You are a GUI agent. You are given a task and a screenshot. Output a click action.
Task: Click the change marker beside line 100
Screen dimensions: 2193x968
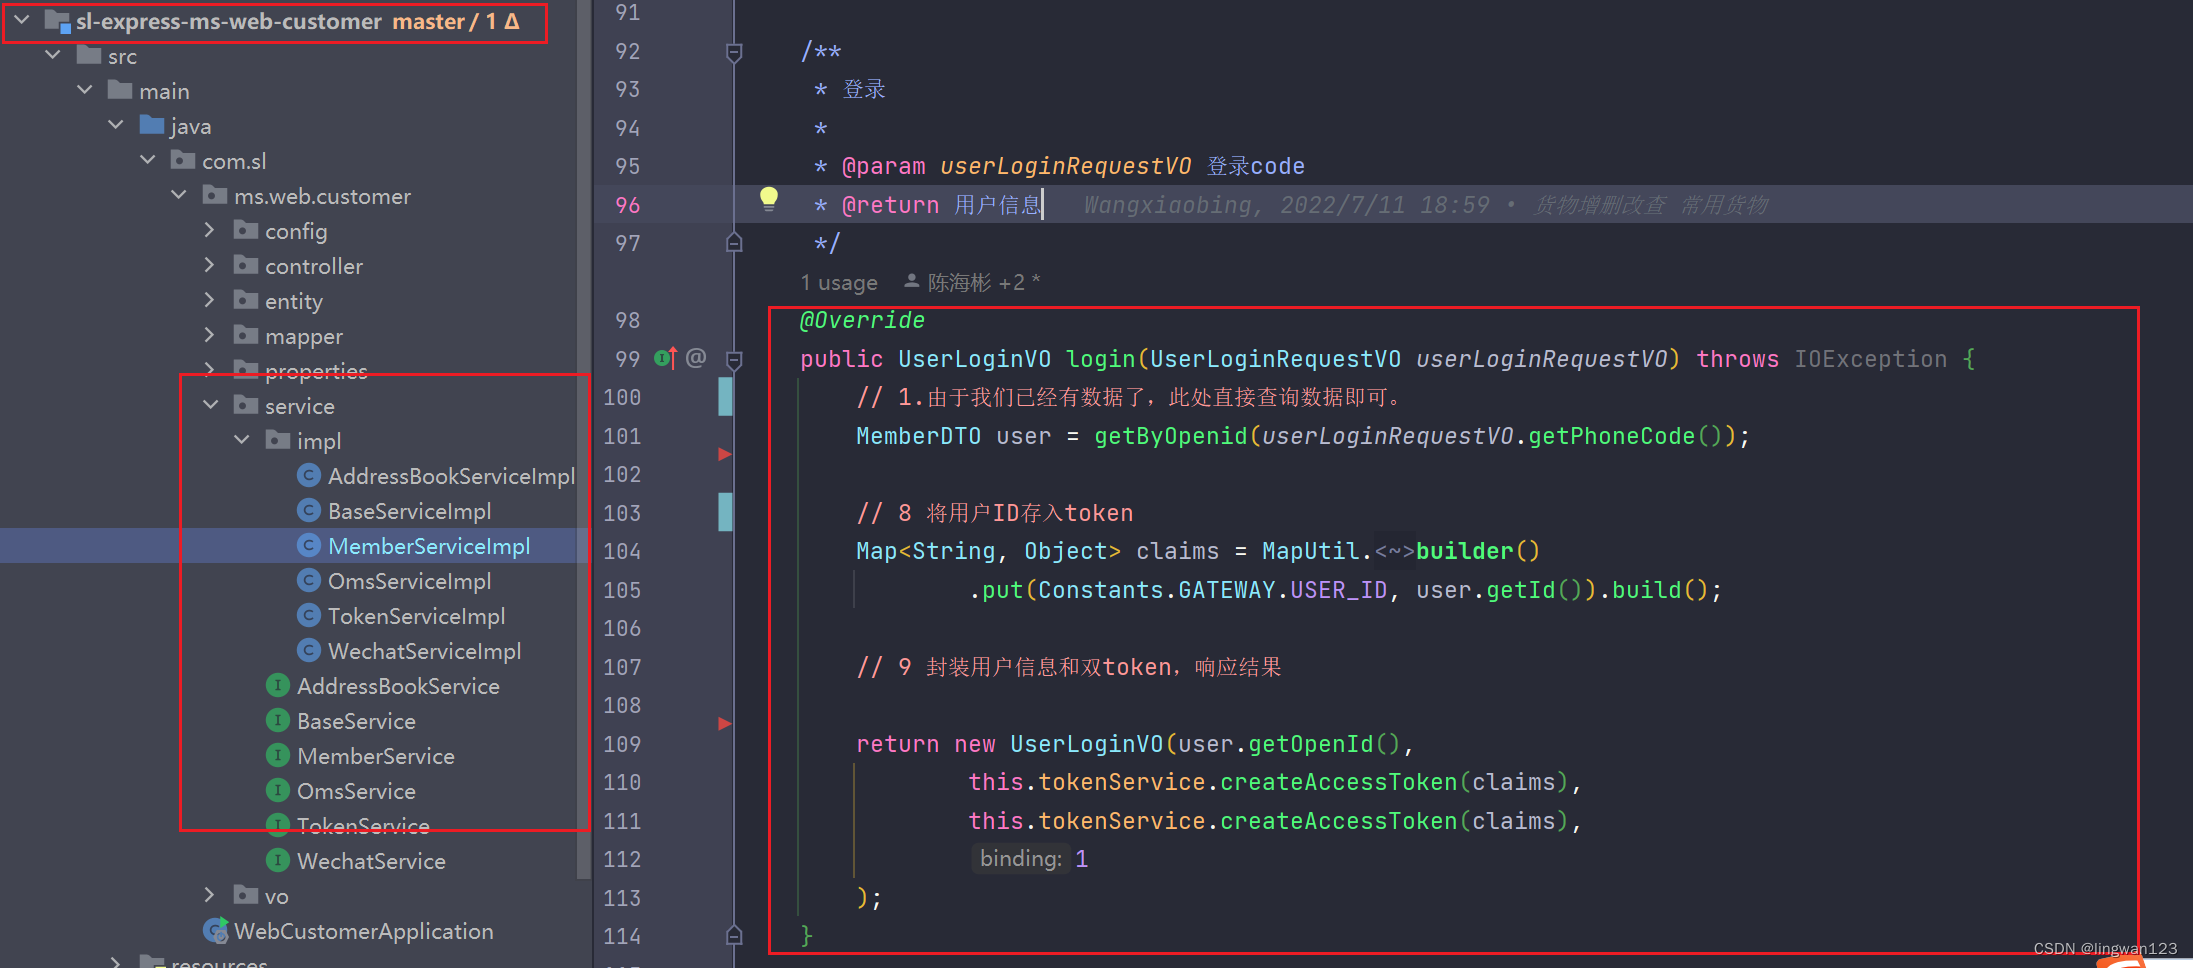tap(725, 397)
